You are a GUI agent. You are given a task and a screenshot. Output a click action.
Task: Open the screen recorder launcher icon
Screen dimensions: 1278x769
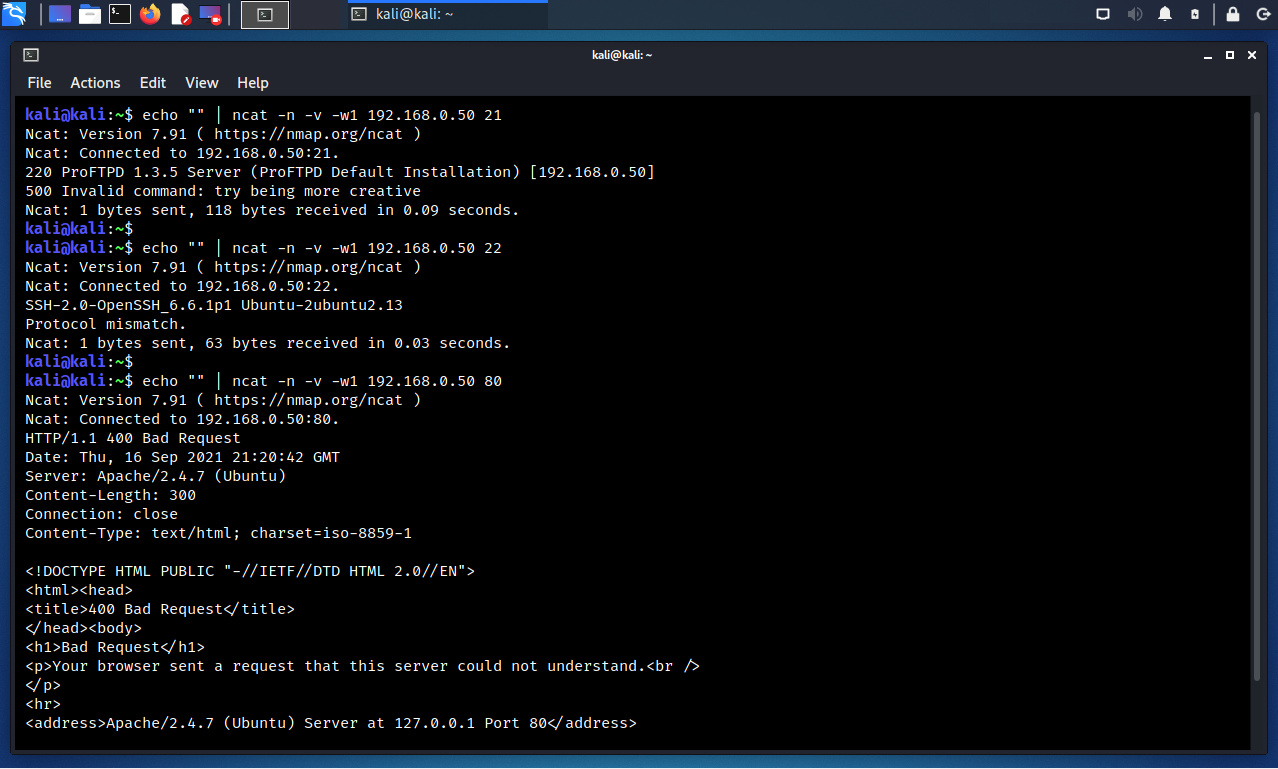[x=210, y=14]
